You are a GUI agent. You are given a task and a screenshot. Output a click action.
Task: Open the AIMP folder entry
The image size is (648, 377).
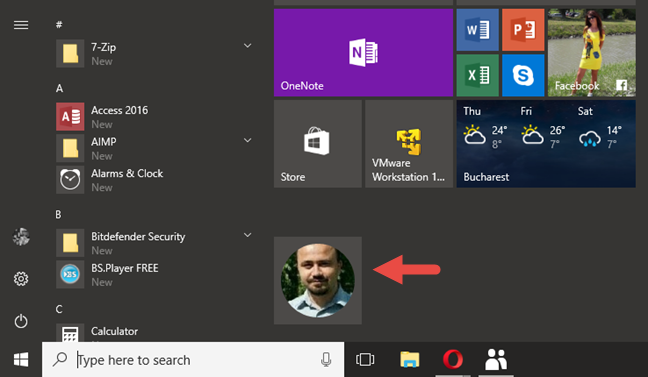pyautogui.click(x=155, y=148)
